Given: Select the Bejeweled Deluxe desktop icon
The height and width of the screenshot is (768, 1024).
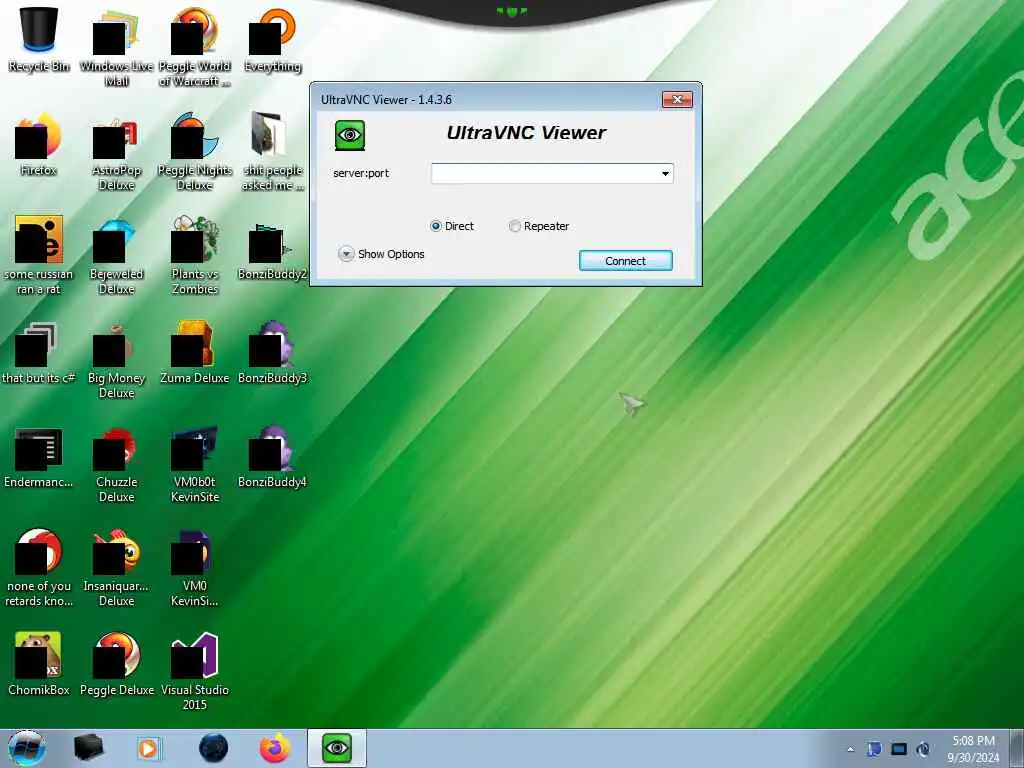Looking at the screenshot, I should click(x=116, y=255).
